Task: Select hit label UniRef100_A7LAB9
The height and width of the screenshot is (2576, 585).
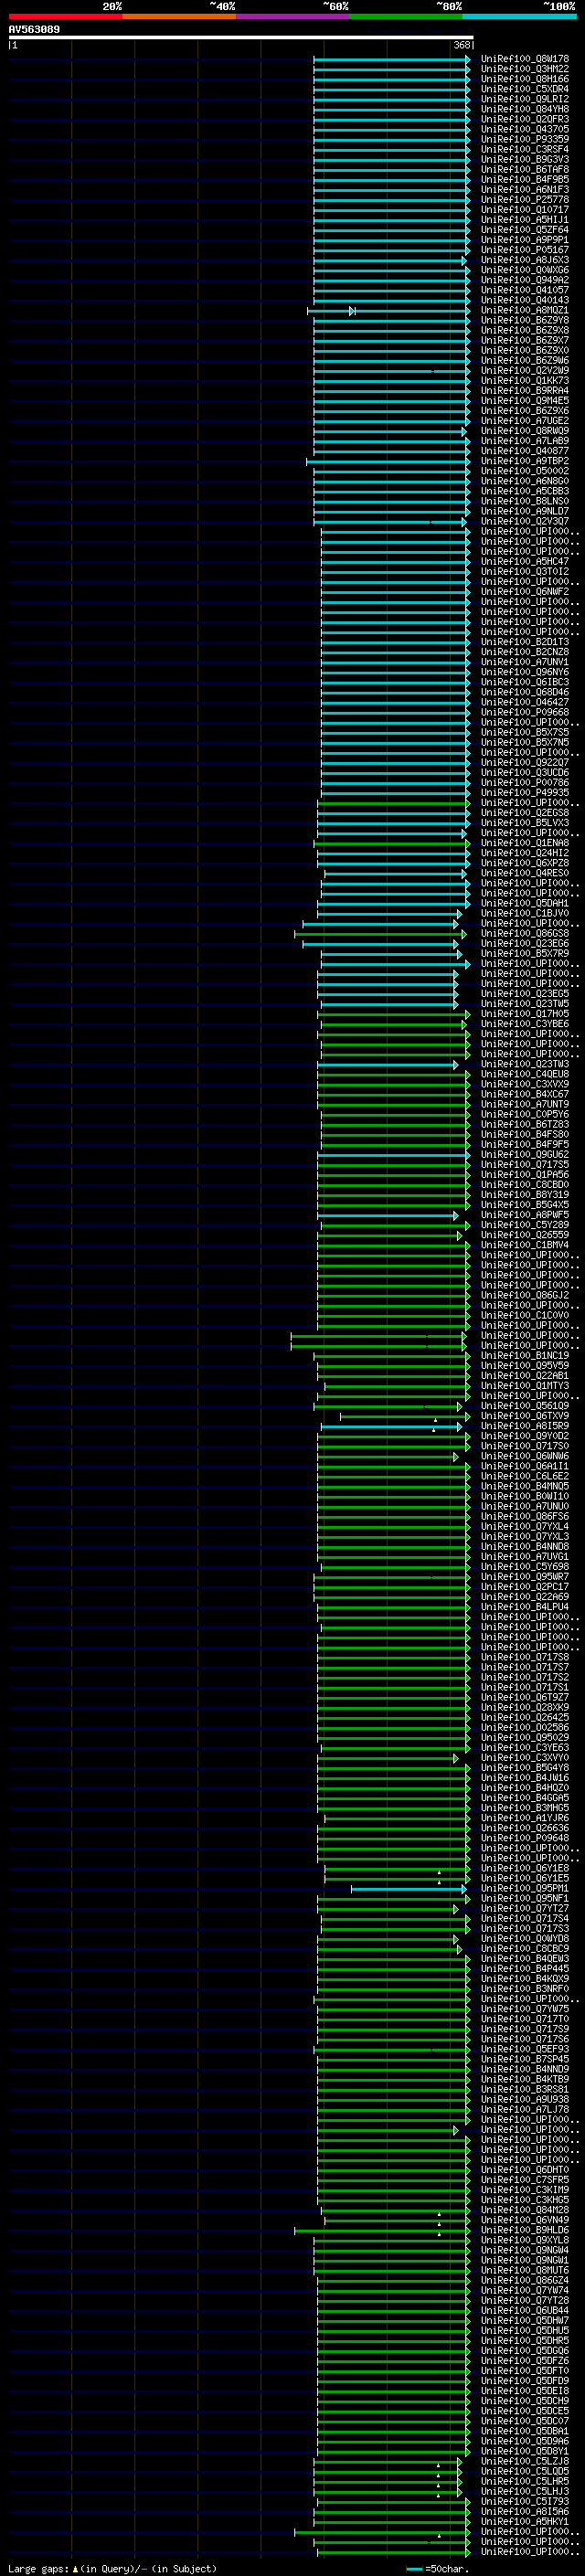Action: (525, 441)
